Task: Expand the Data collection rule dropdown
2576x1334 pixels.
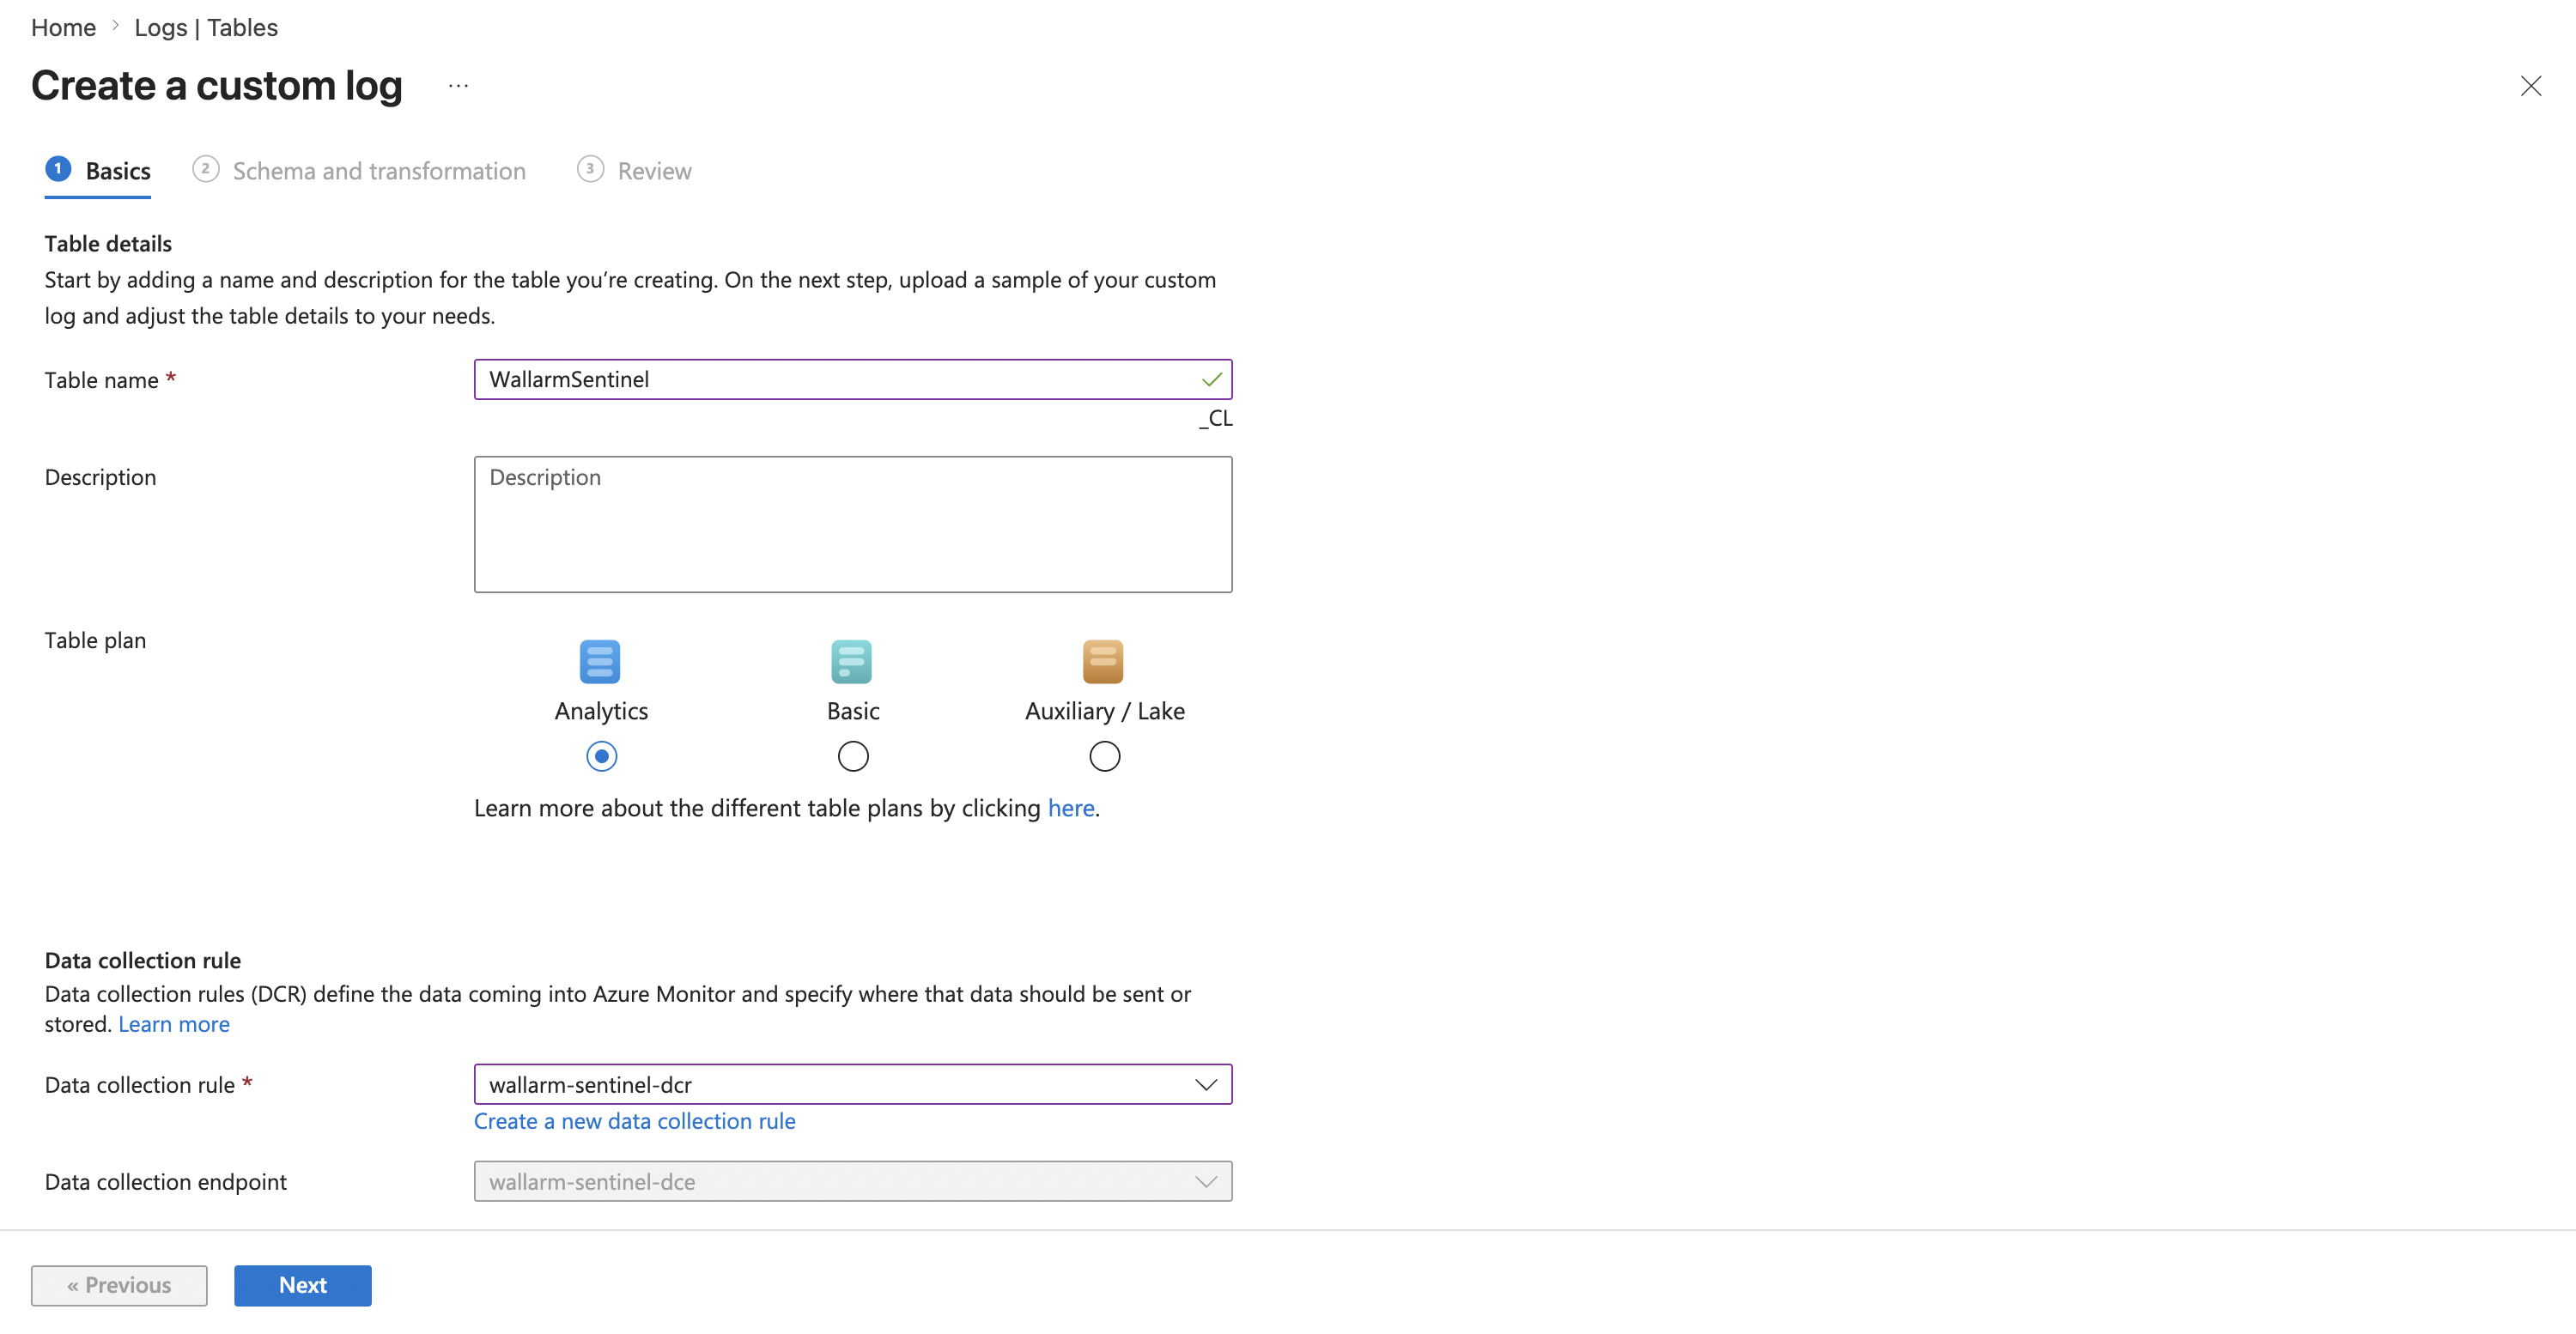Action: (x=1205, y=1084)
